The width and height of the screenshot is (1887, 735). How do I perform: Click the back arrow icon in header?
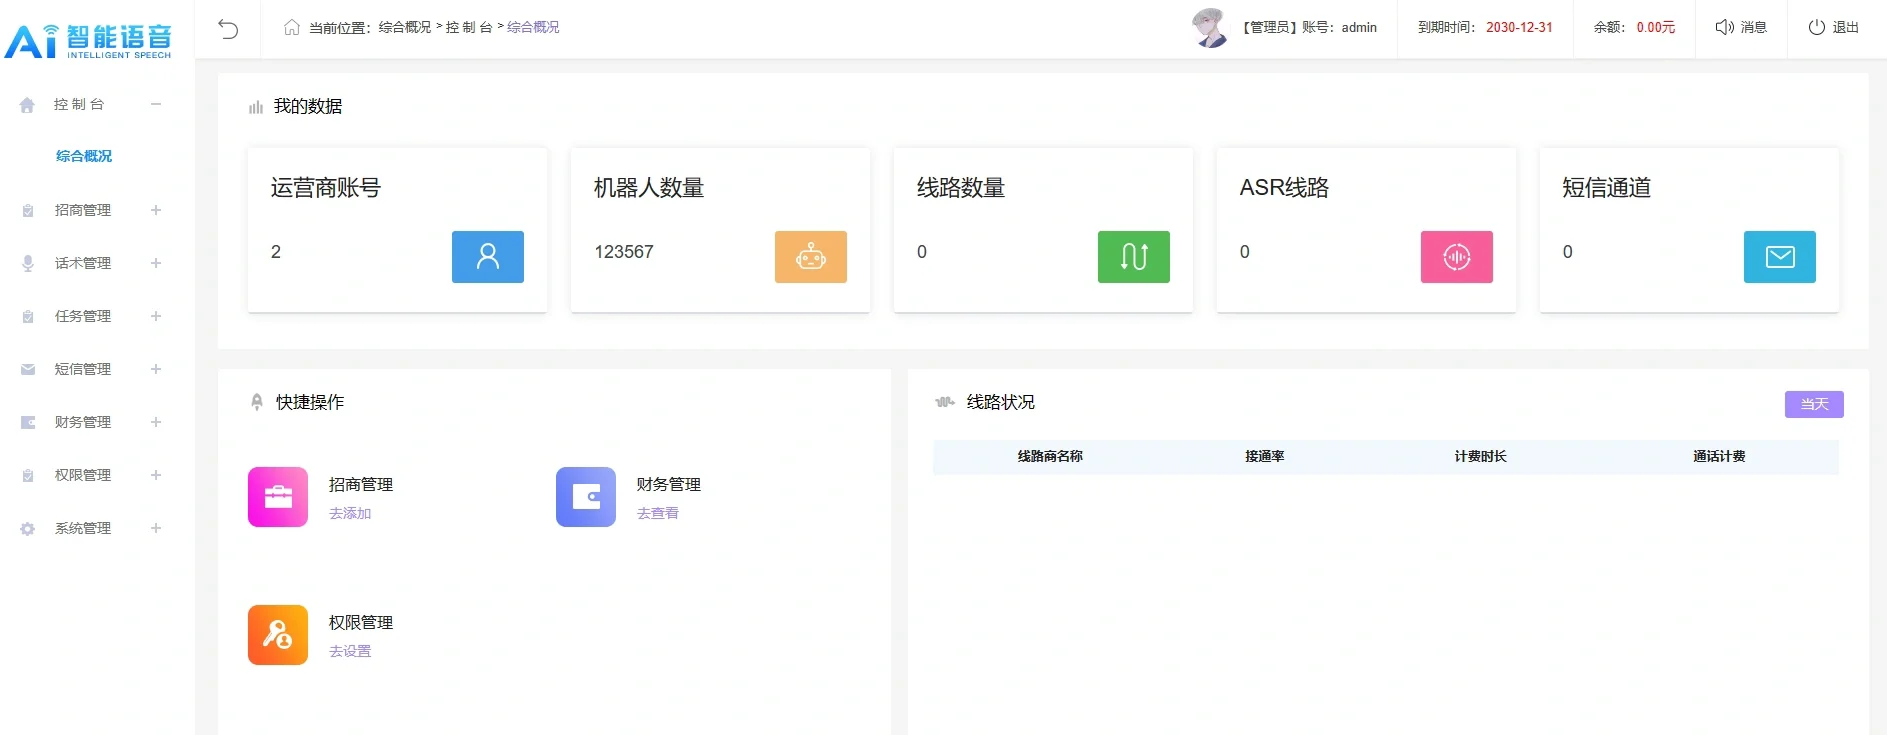tap(228, 28)
